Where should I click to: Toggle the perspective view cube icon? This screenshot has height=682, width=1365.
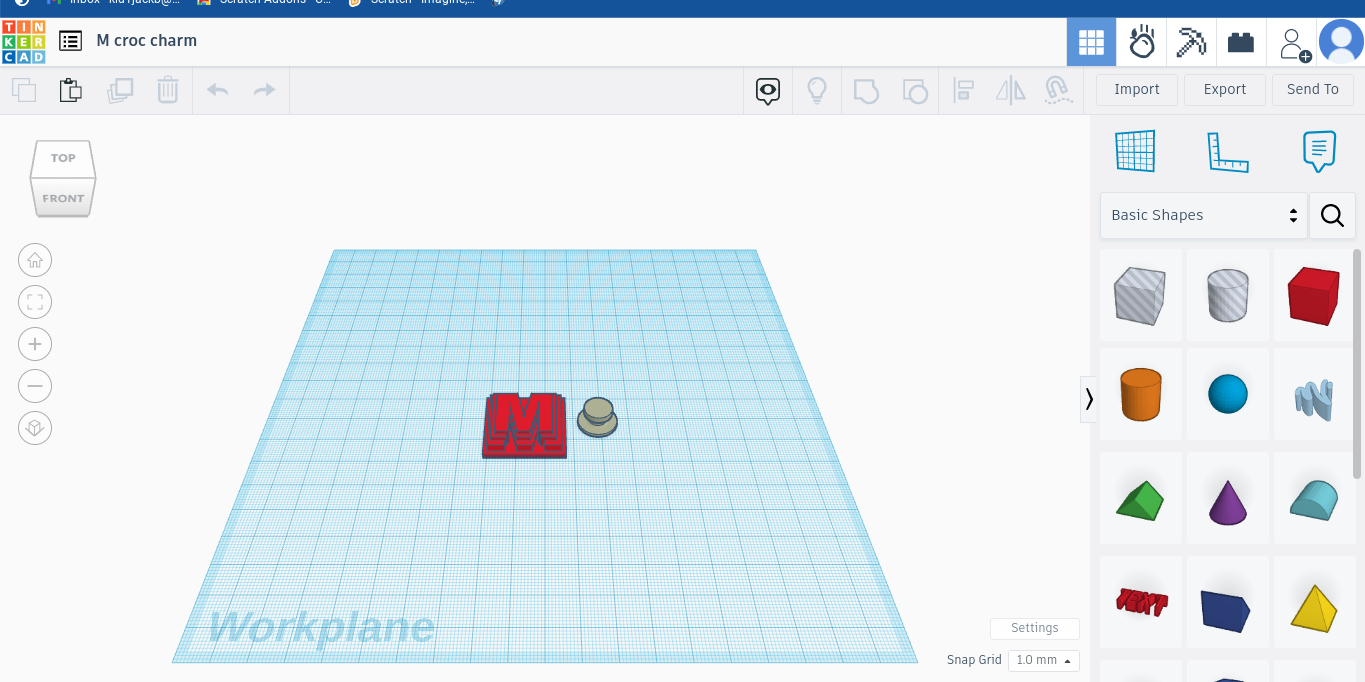[35, 428]
